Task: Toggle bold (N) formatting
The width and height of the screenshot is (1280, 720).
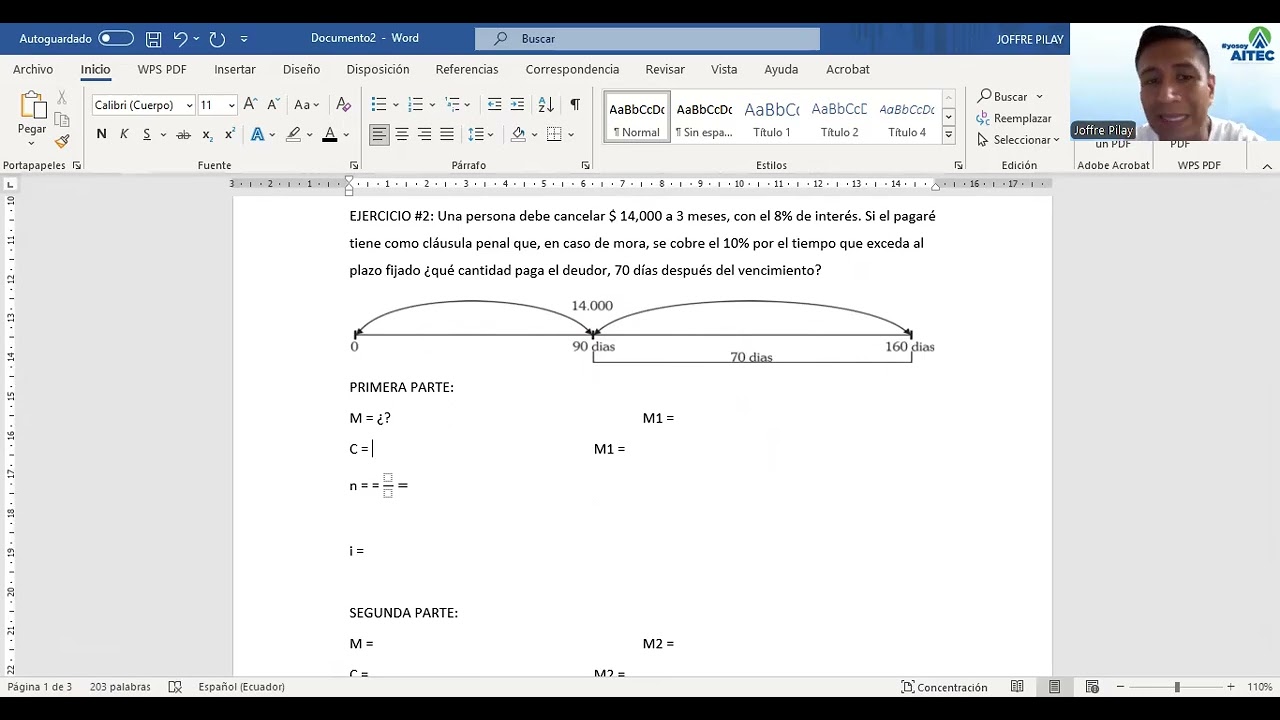Action: click(x=101, y=134)
